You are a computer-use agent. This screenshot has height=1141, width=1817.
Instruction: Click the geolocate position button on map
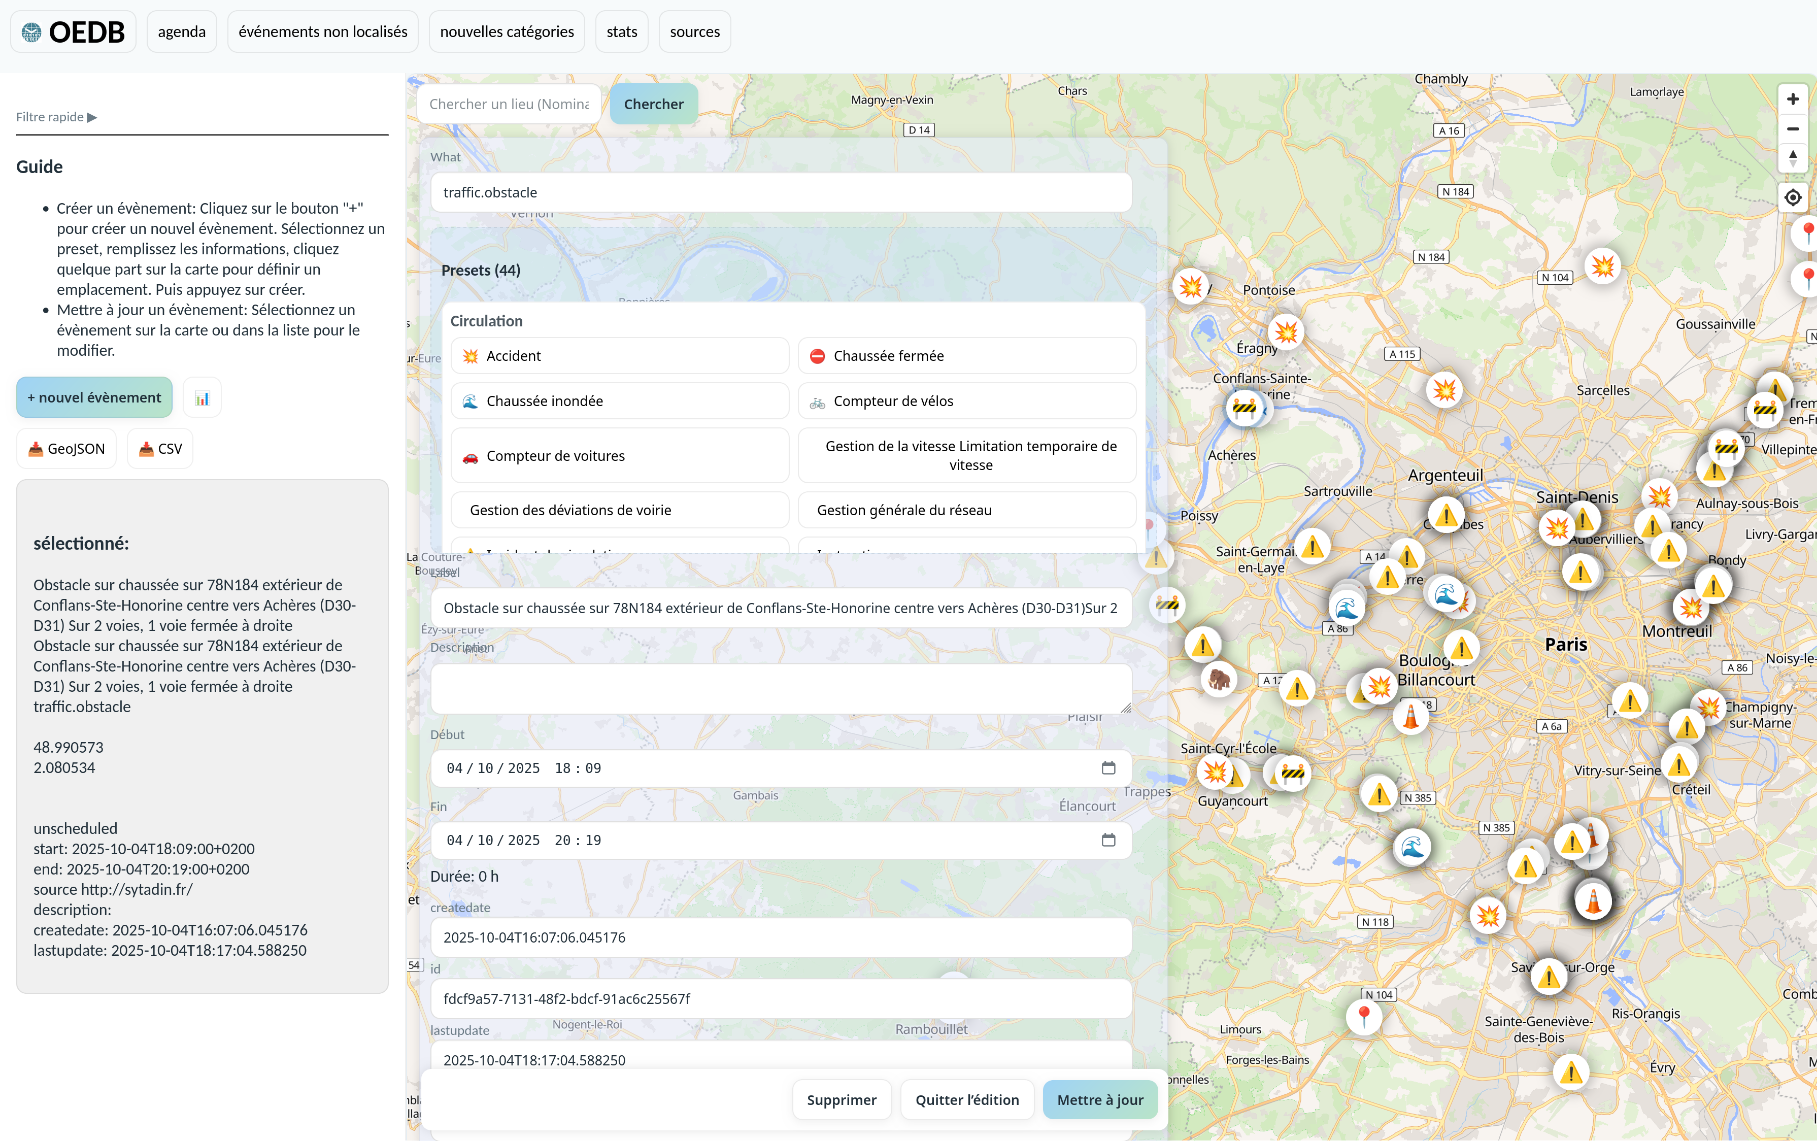1792,198
